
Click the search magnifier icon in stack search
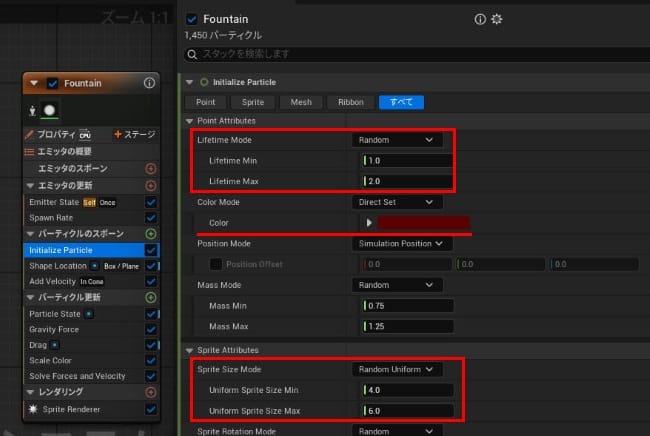(192, 54)
